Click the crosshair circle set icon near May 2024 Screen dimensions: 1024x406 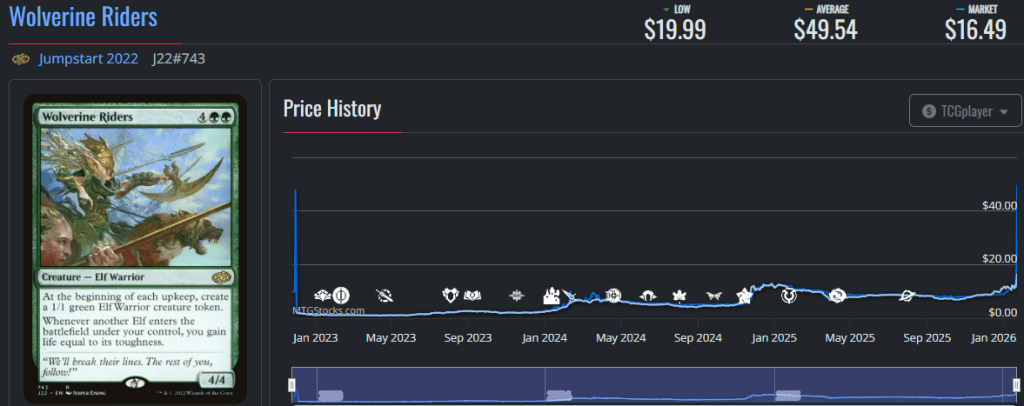tap(613, 295)
